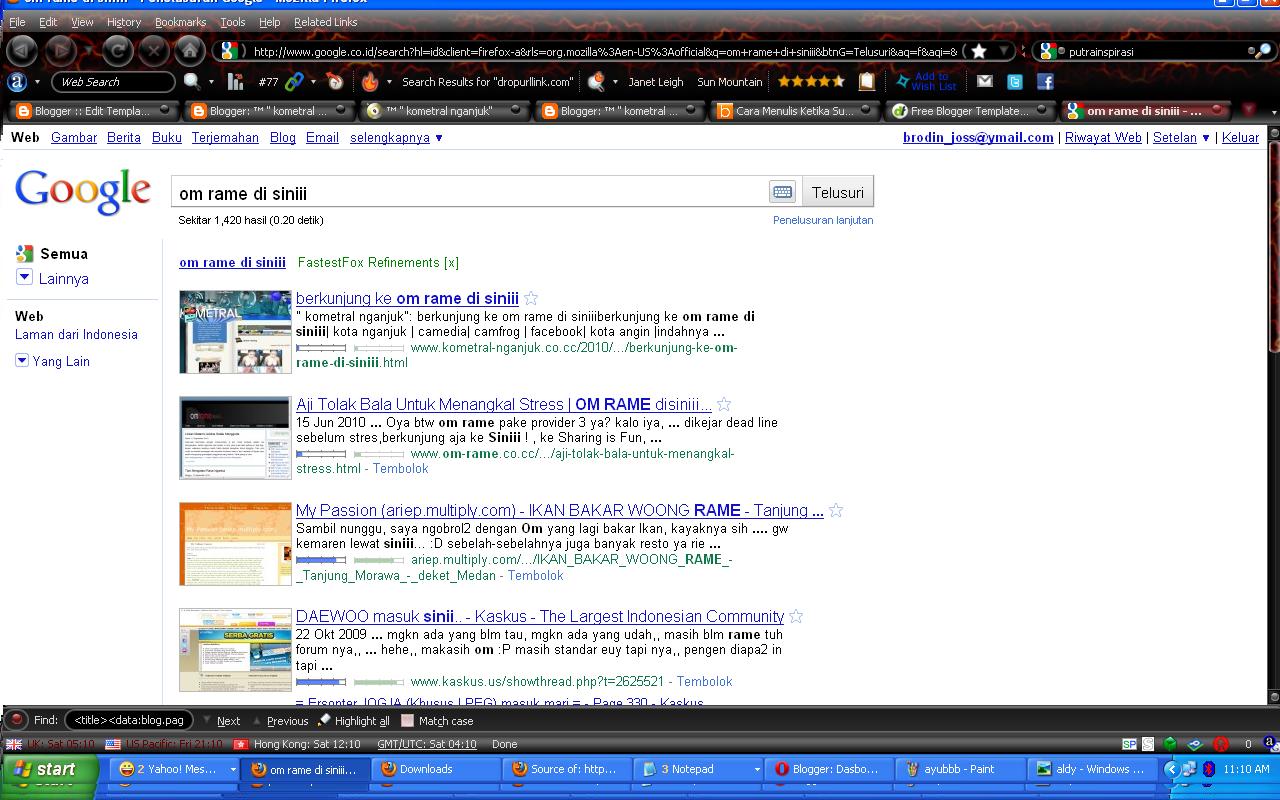Expand the Notepad taskbar group arrow
This screenshot has width=1280, height=800.
[757, 770]
